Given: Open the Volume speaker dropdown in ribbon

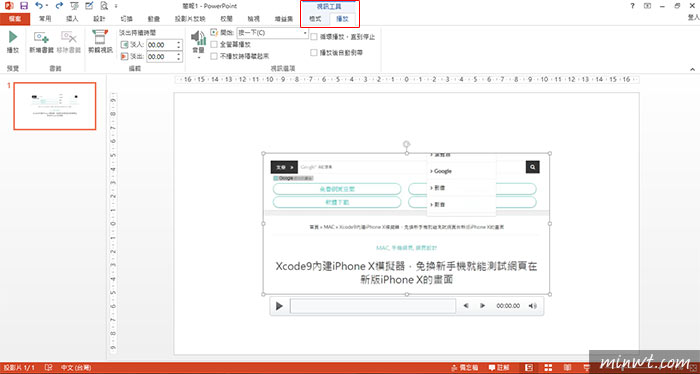Looking at the screenshot, I should [x=198, y=45].
